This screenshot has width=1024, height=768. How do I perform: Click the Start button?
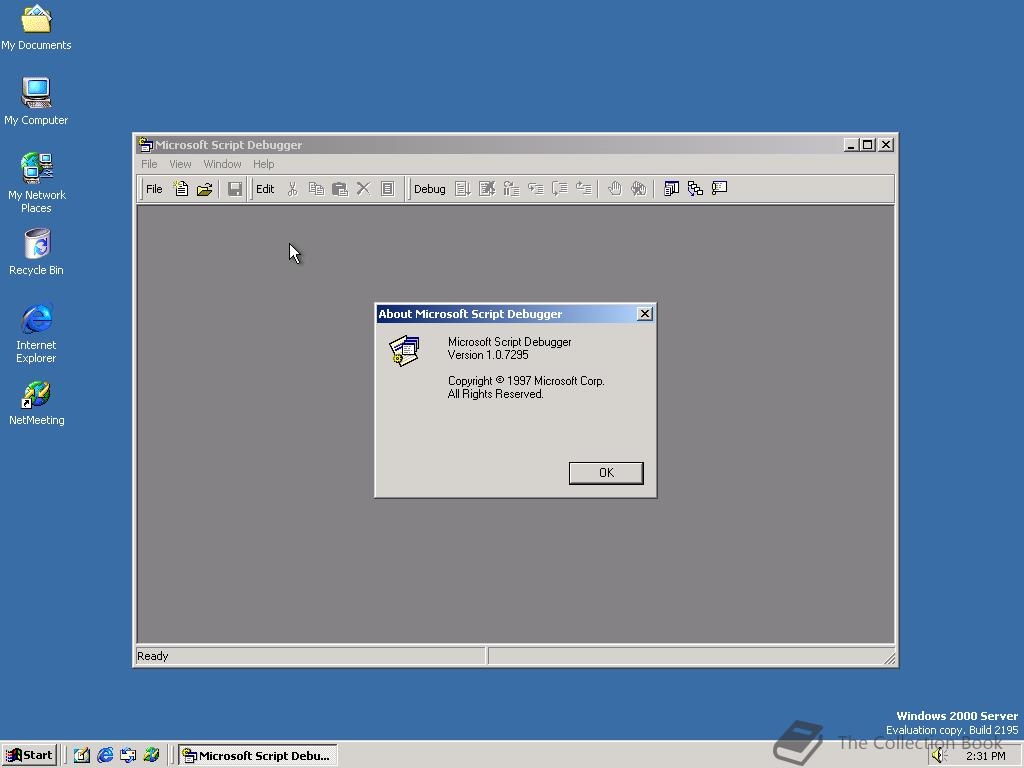tap(29, 755)
